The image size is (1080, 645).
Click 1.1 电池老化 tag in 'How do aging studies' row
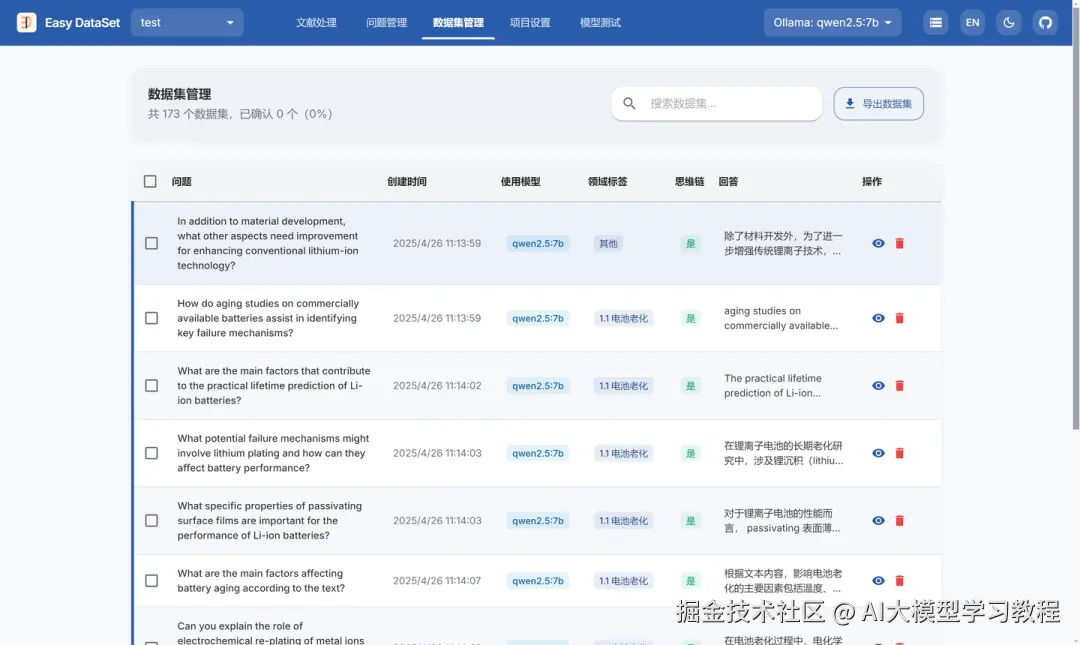pos(623,318)
